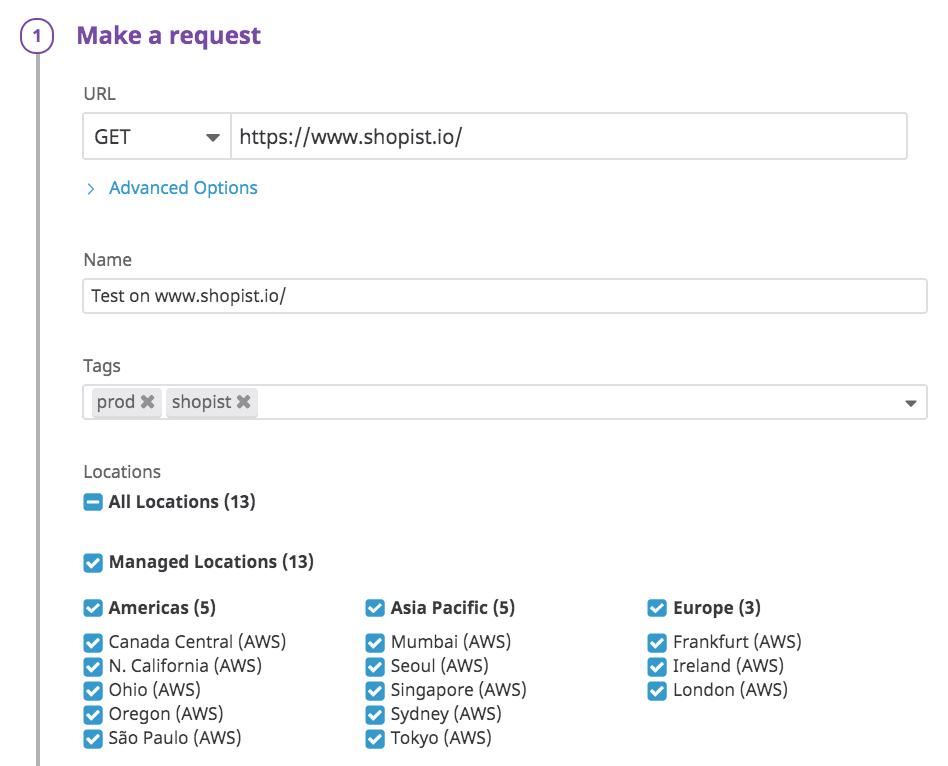Screen dimensions: 948x766
Task: Uncheck the Asia Pacific group checkbox
Action: (x=375, y=608)
